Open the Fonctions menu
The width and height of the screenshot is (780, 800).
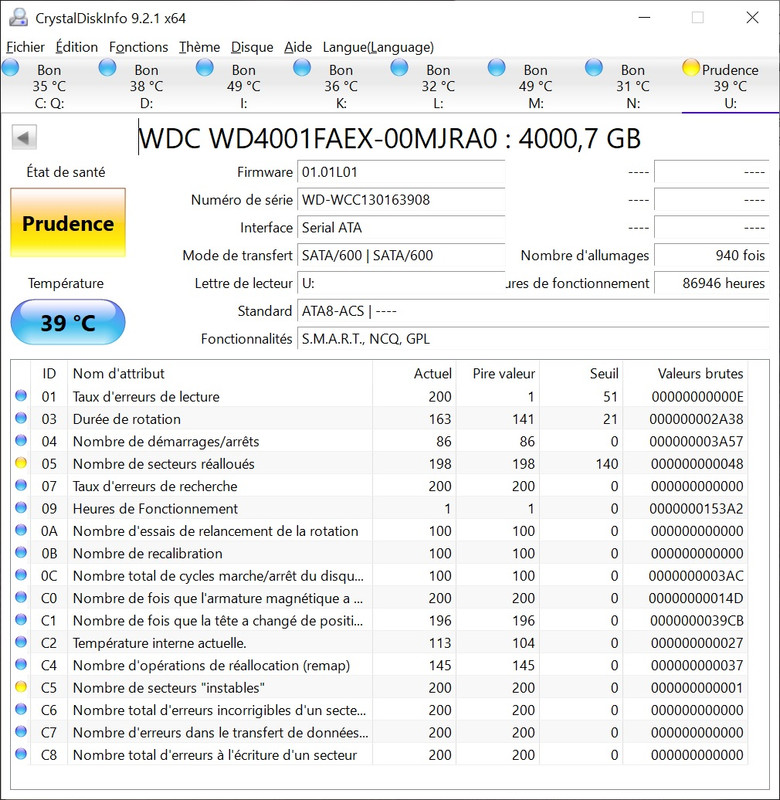click(x=138, y=47)
